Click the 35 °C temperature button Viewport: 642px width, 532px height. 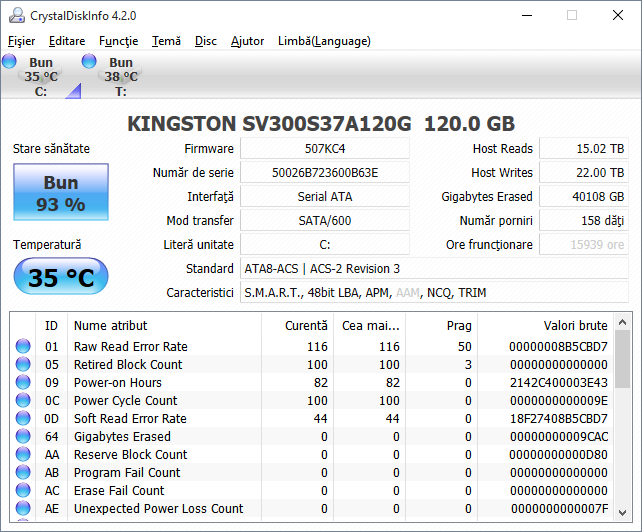point(61,276)
